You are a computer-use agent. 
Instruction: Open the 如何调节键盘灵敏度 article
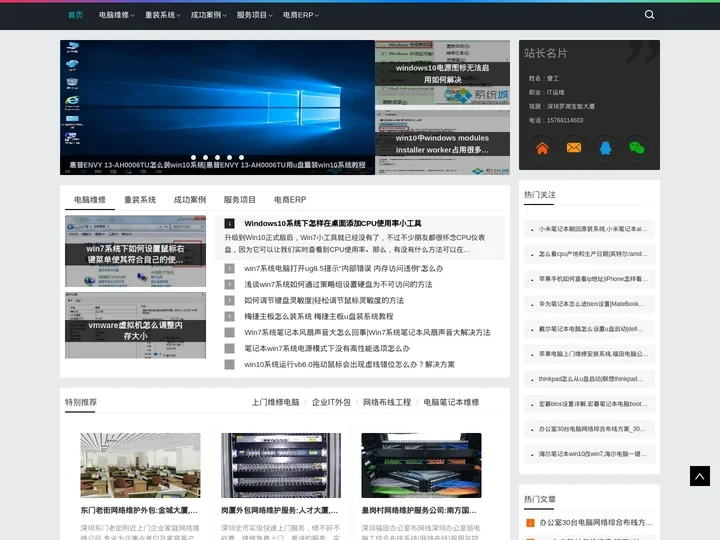[x=324, y=301]
